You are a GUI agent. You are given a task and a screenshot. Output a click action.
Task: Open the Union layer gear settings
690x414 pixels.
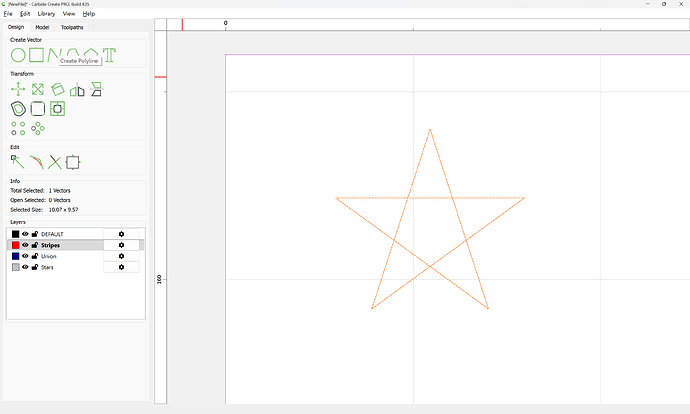(121, 256)
